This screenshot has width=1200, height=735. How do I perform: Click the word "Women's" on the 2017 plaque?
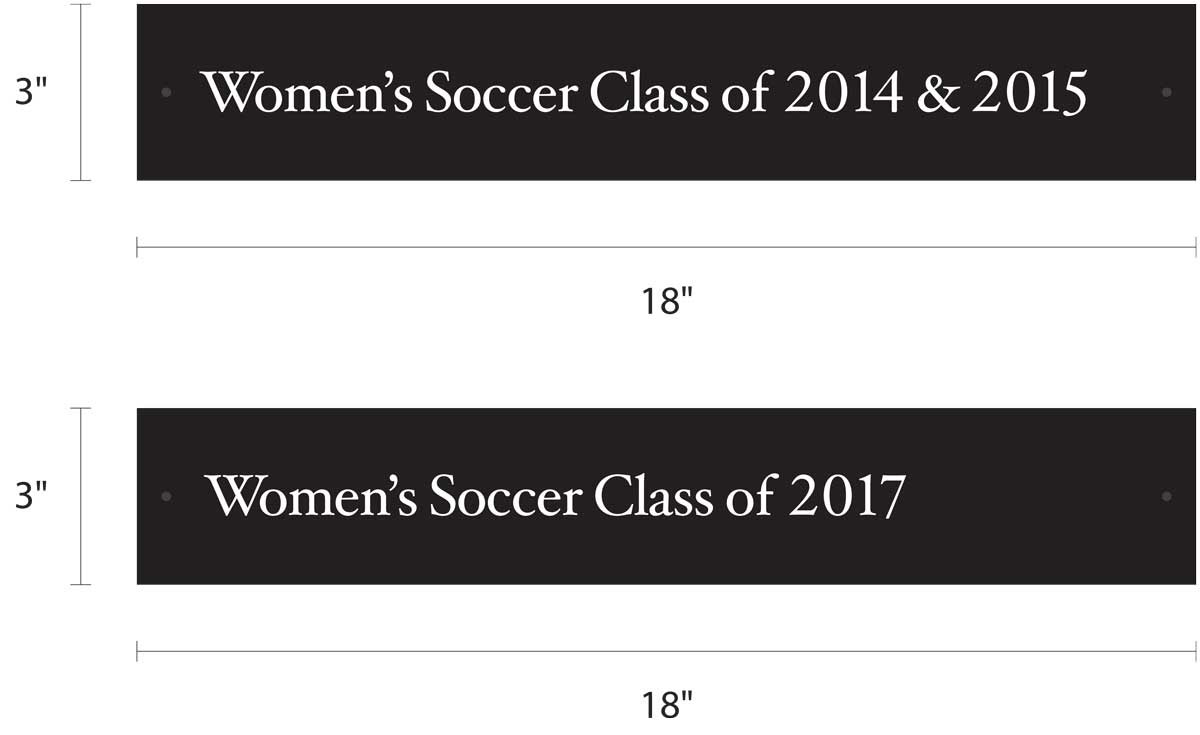pos(312,497)
